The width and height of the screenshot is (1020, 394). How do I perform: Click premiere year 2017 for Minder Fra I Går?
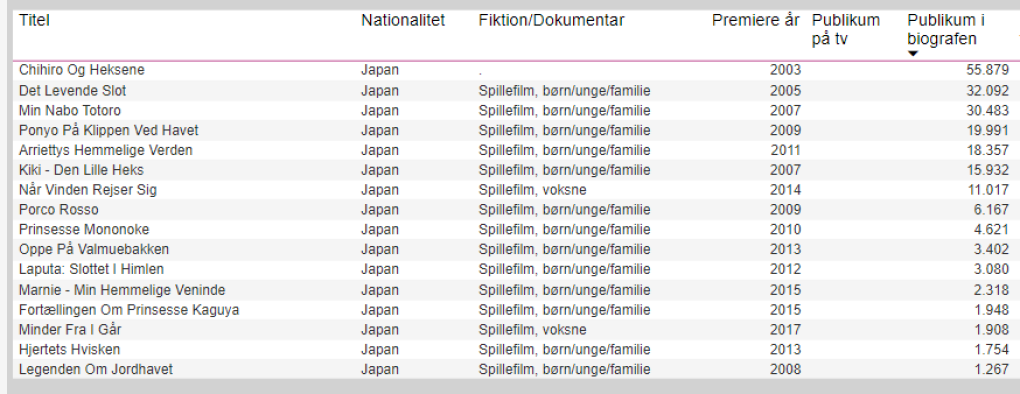click(785, 330)
